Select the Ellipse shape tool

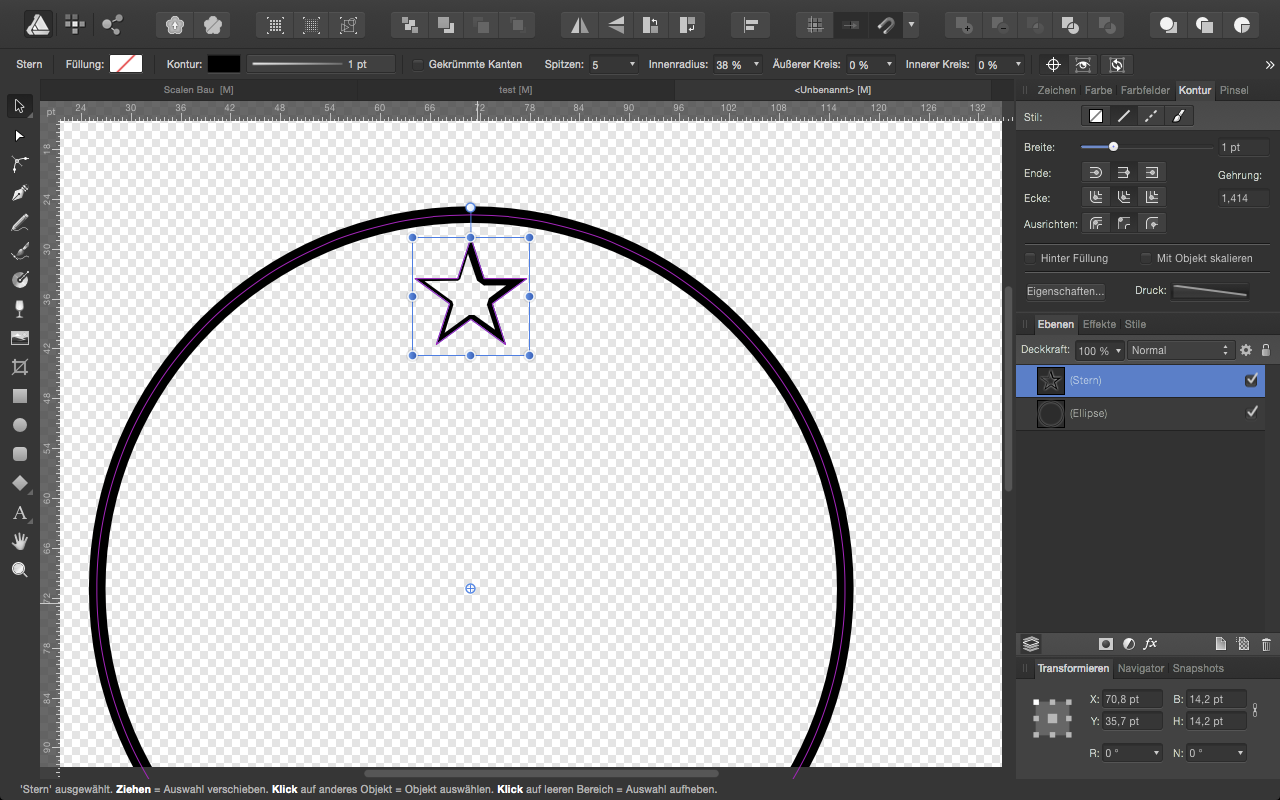click(19, 425)
